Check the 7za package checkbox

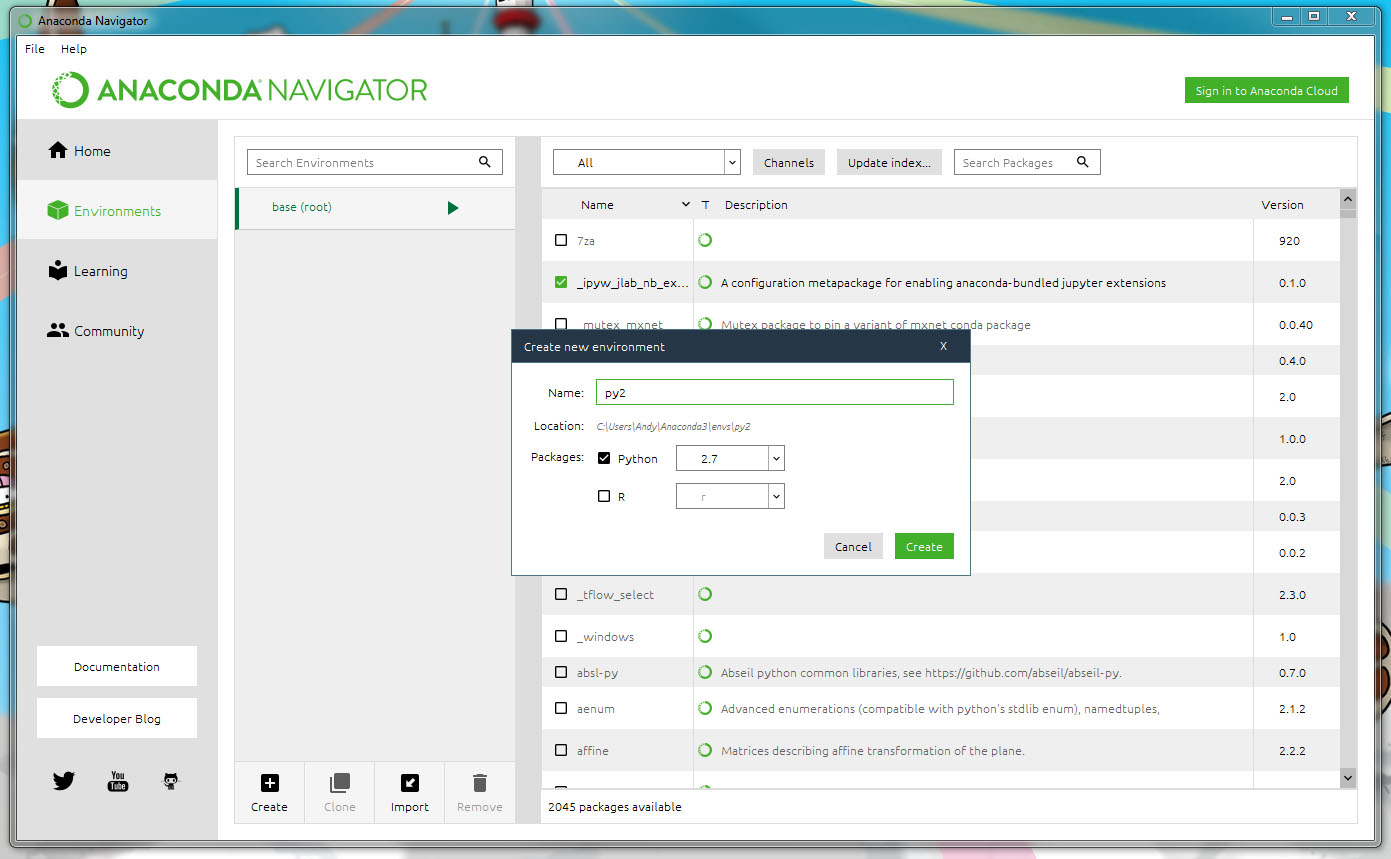(561, 240)
